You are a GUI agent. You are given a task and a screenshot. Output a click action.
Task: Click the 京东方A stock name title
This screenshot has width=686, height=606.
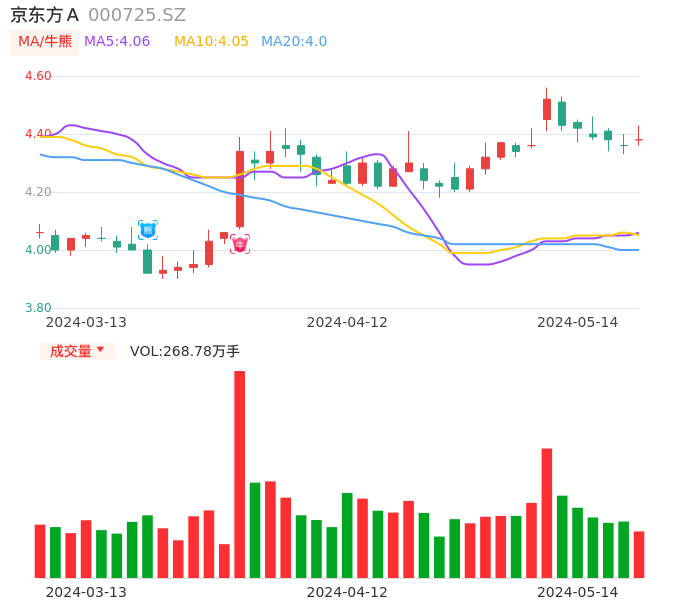click(x=44, y=15)
